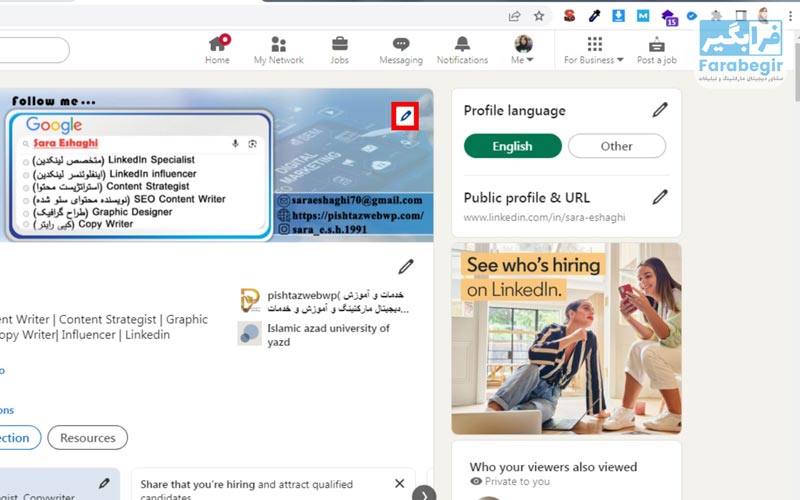
Task: Click the browser share page icon
Action: [514, 16]
